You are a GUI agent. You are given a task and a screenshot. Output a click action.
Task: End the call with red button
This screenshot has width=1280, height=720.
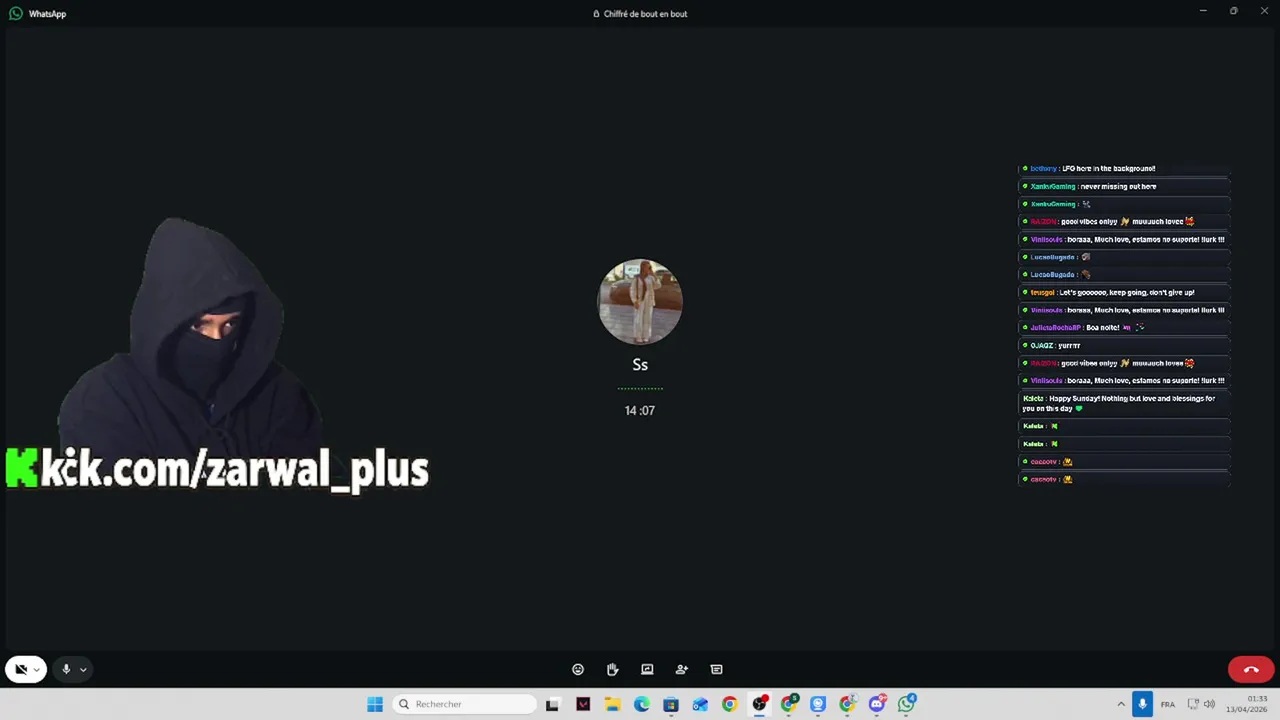pos(1251,669)
